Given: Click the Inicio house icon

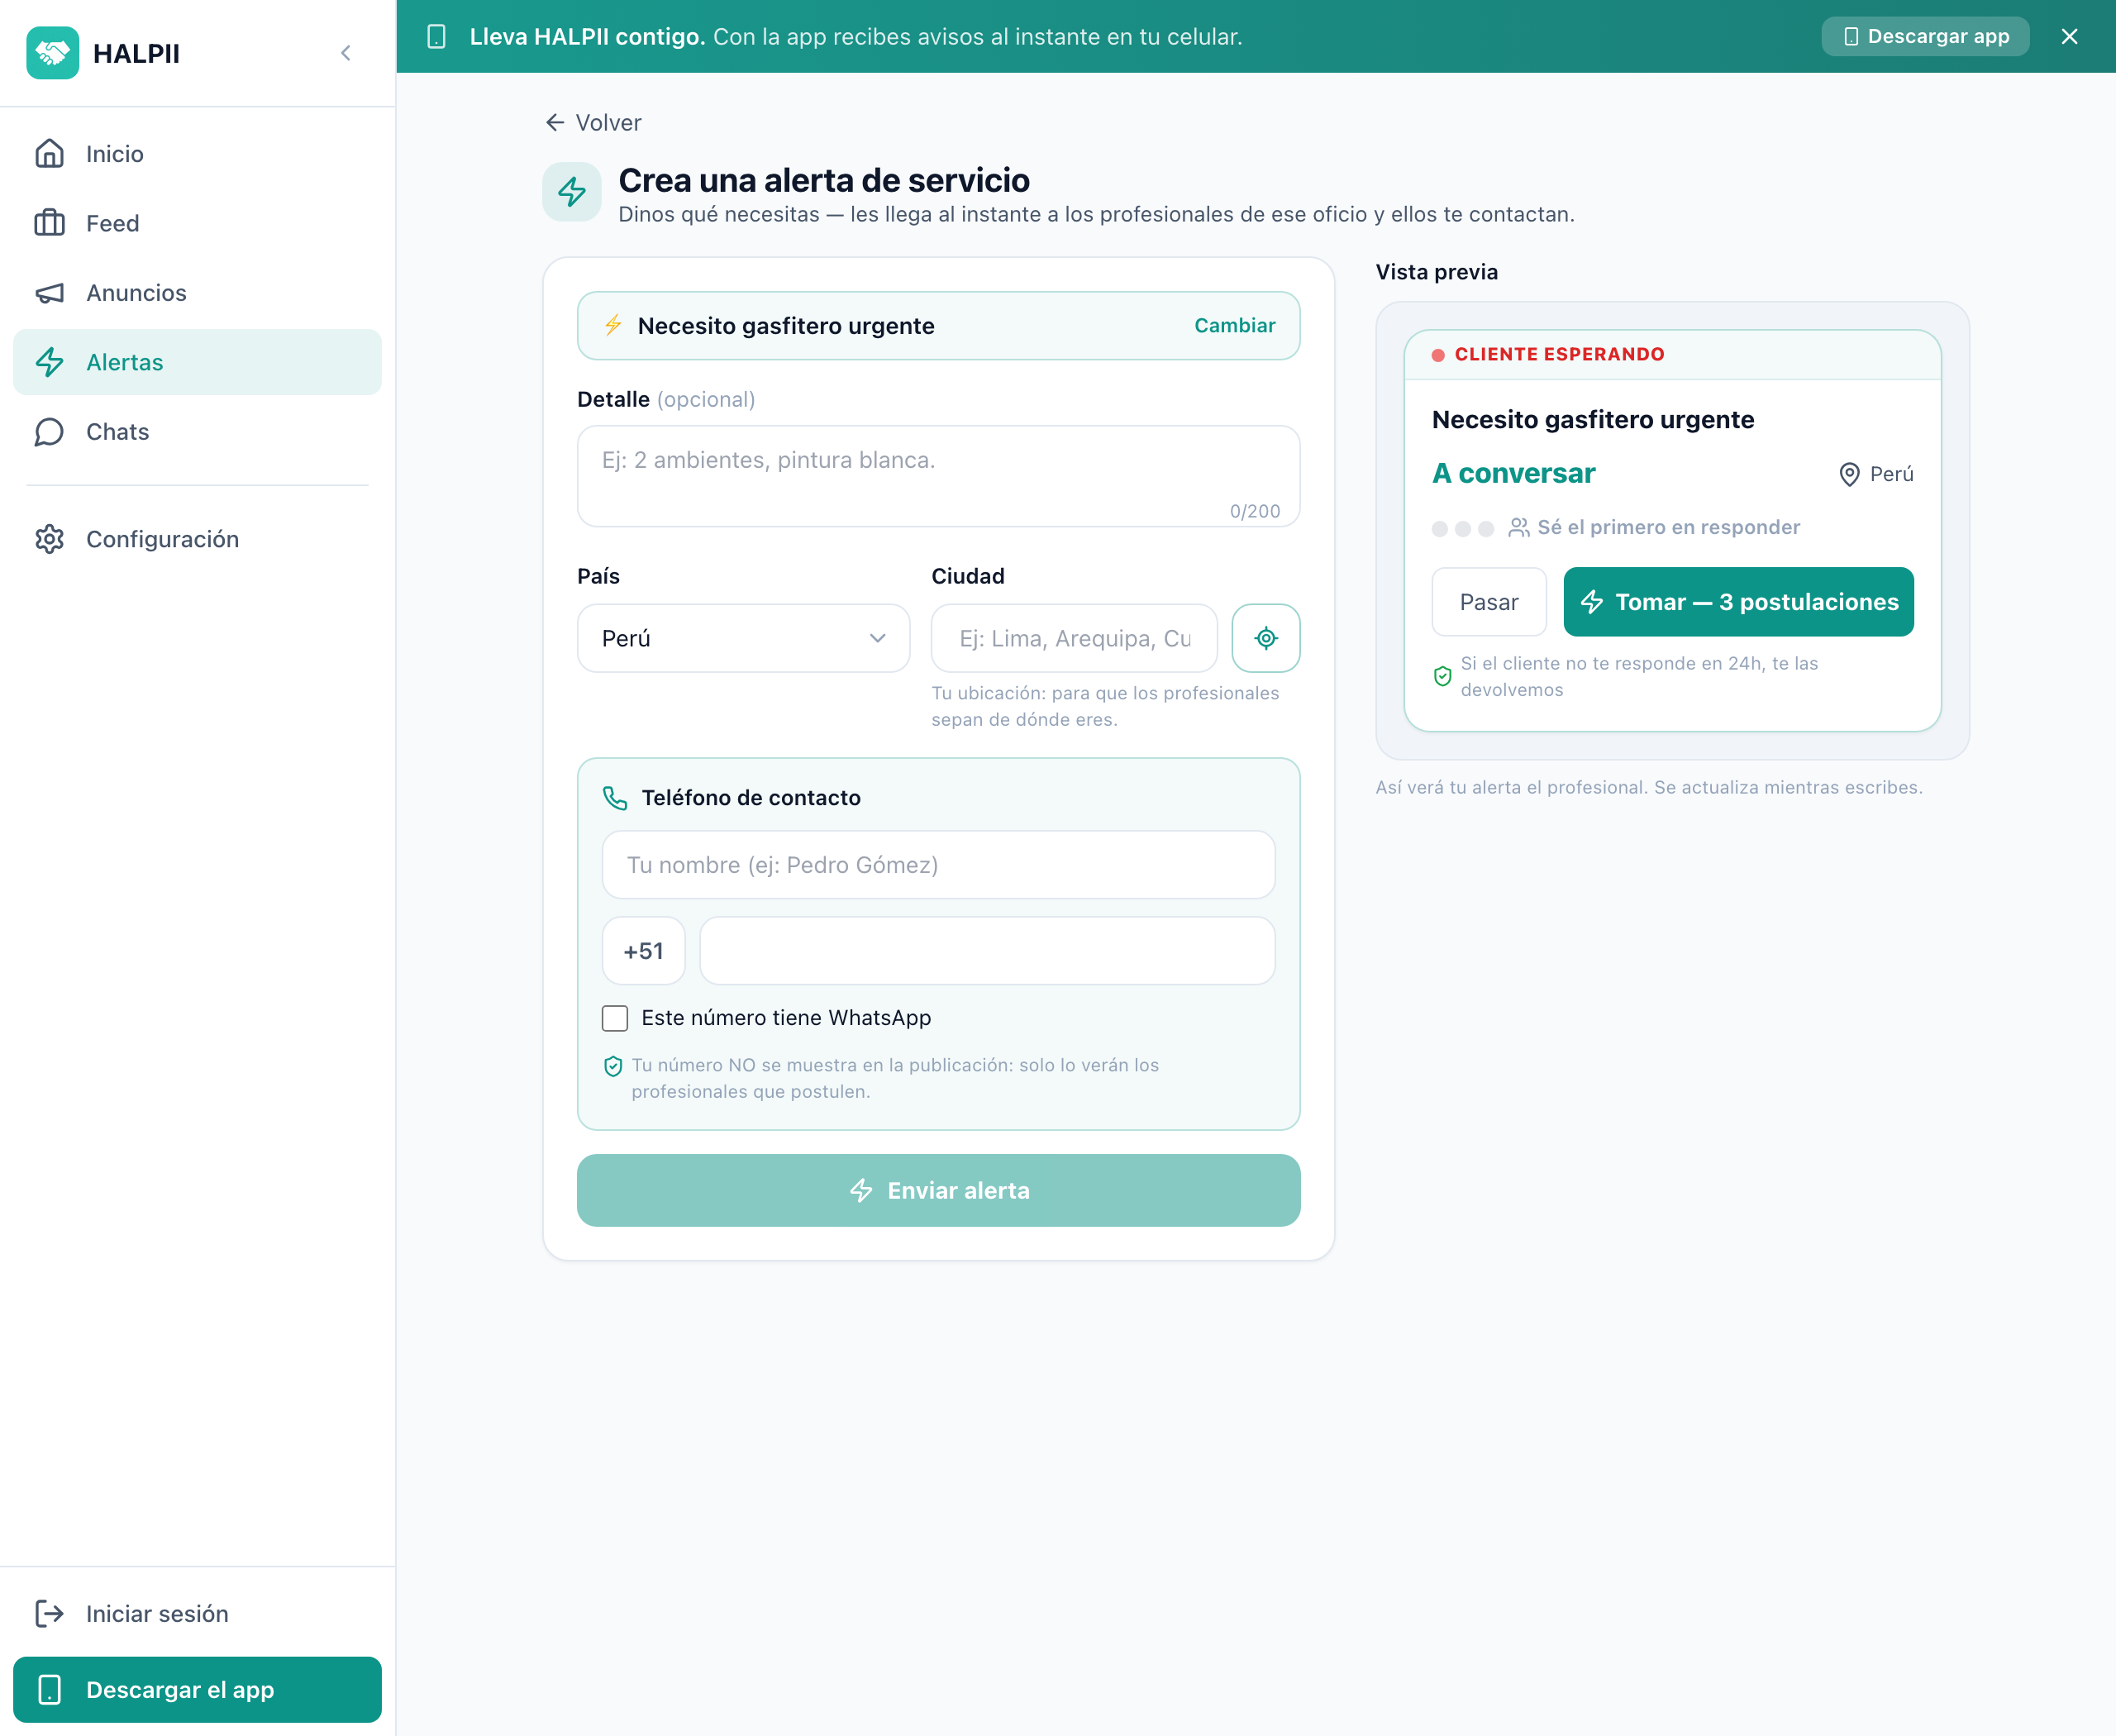Looking at the screenshot, I should click(x=49, y=154).
